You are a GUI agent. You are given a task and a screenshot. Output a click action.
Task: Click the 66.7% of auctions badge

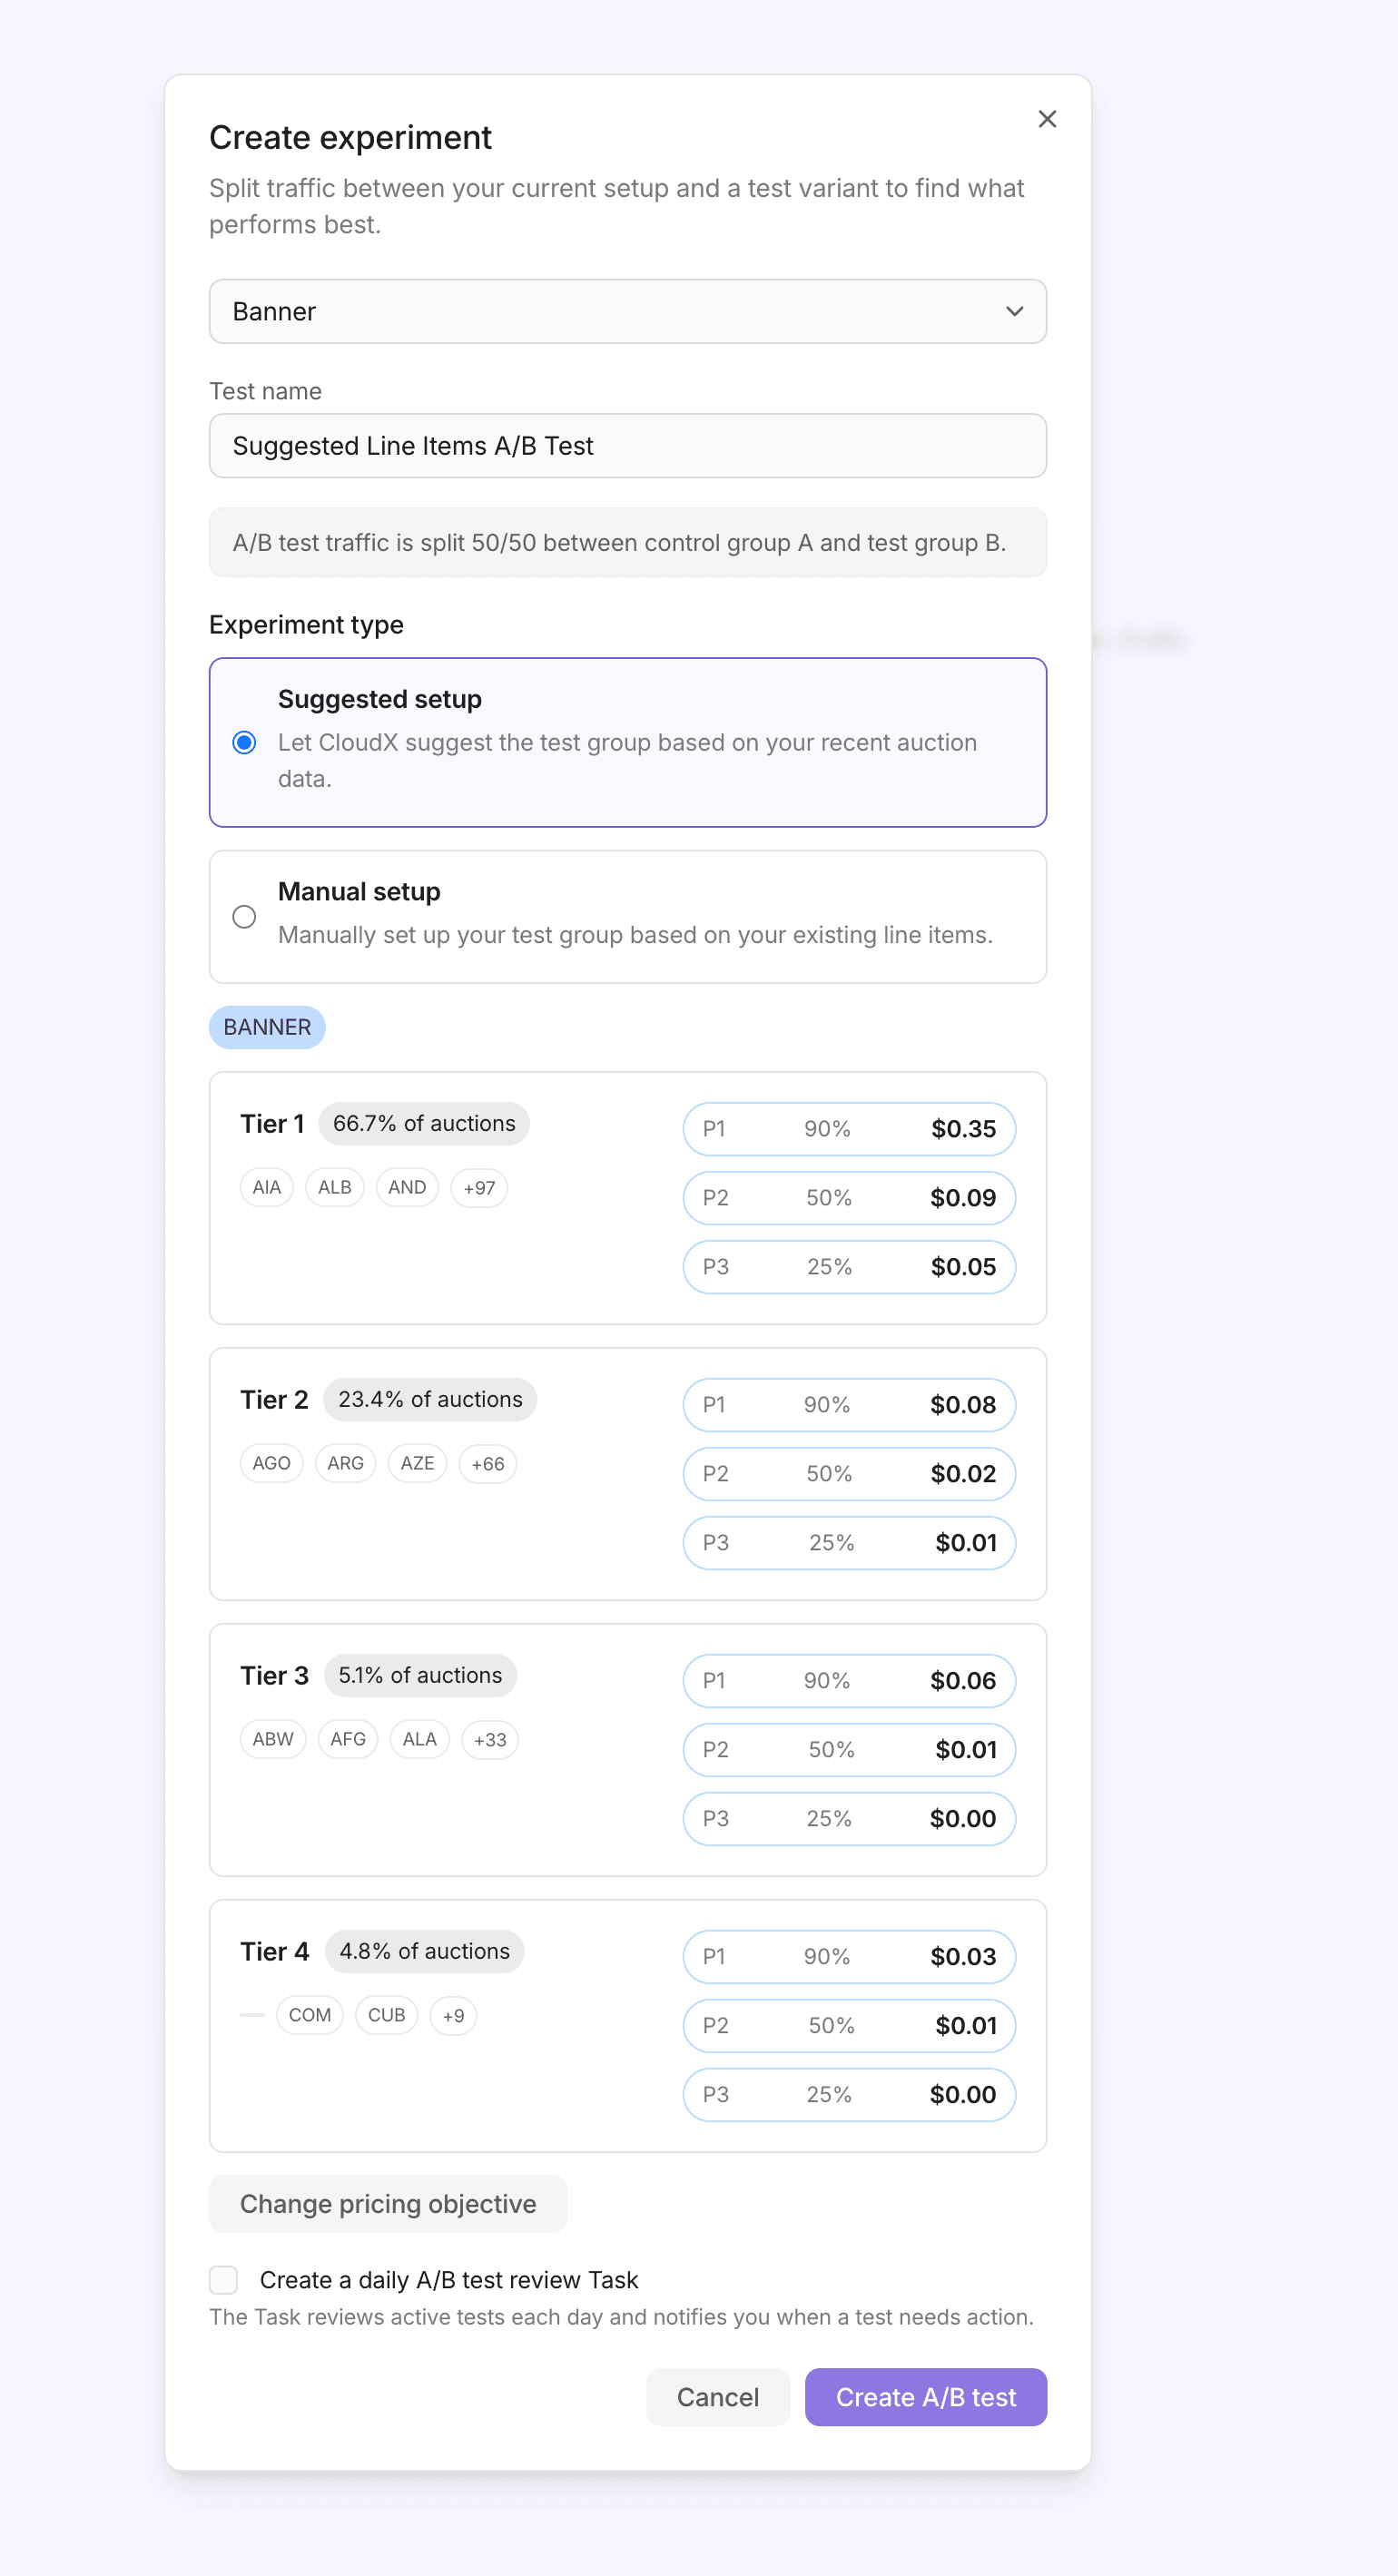(424, 1124)
